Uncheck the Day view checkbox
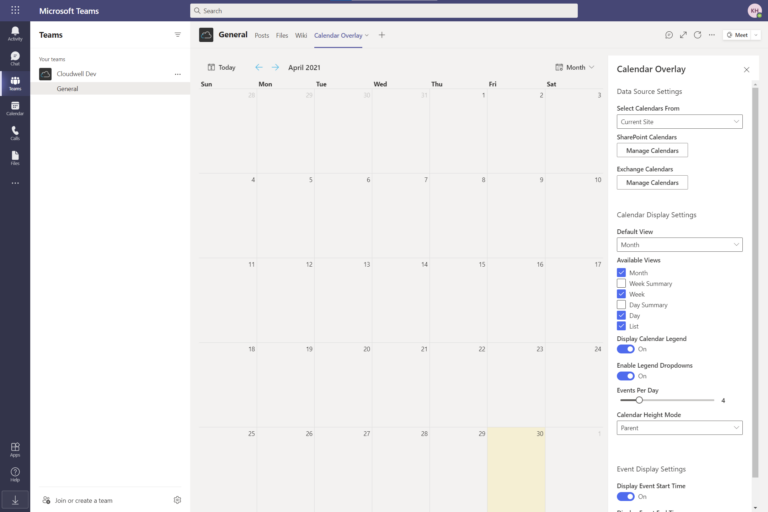This screenshot has height=512, width=768. [x=621, y=316]
